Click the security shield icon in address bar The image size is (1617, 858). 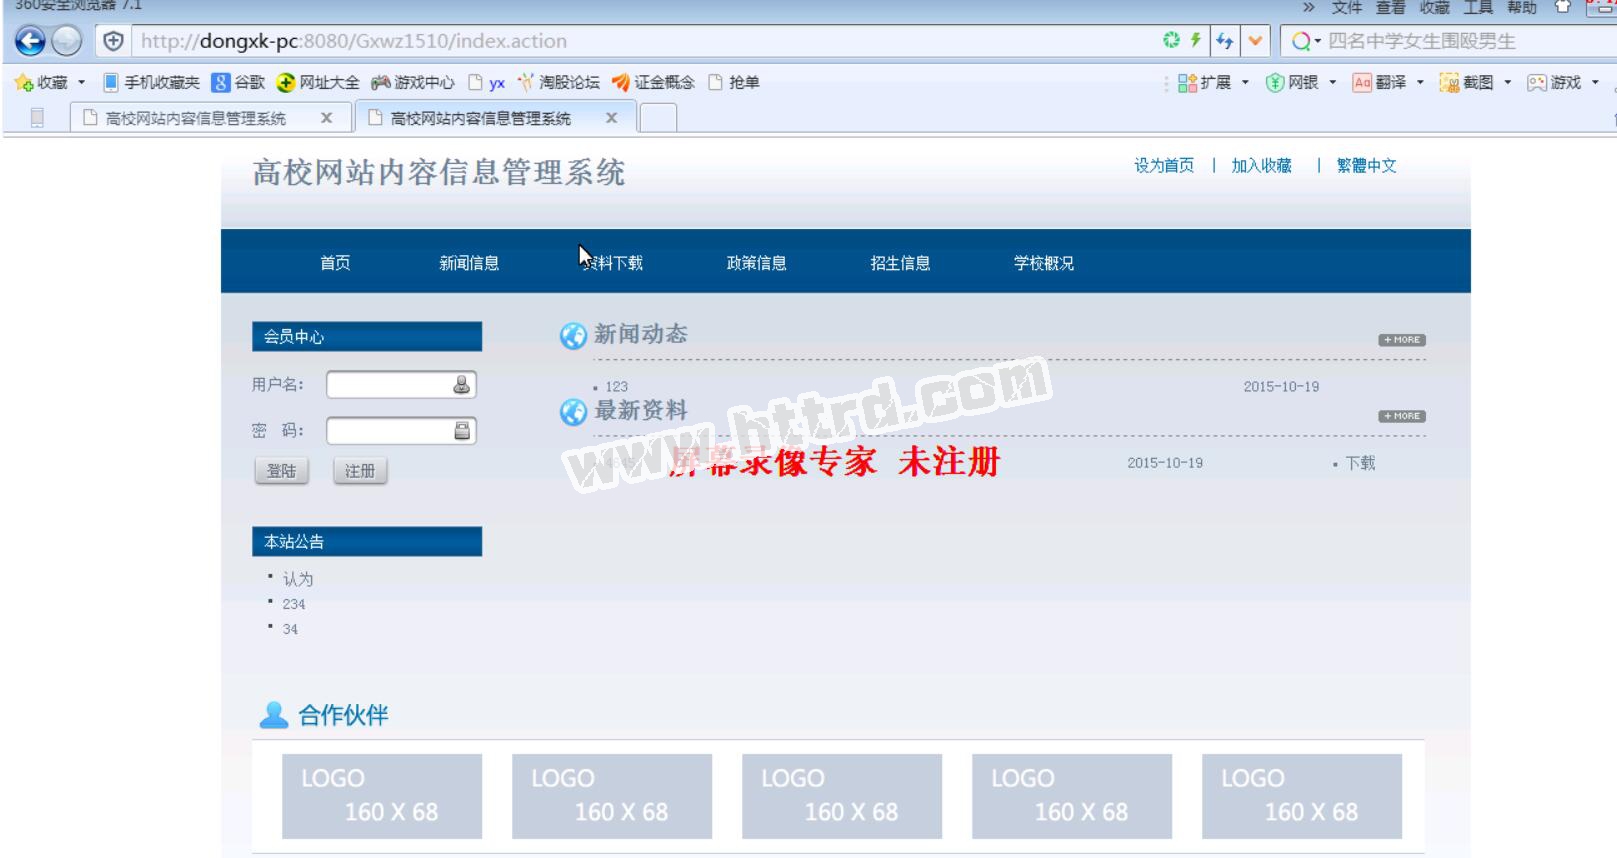click(114, 41)
